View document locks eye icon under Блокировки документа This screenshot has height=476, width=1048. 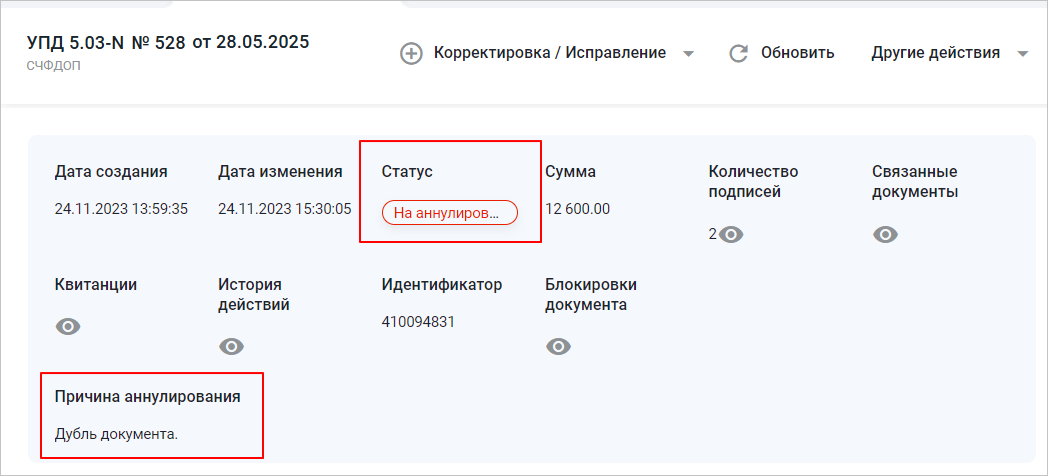[x=558, y=346]
